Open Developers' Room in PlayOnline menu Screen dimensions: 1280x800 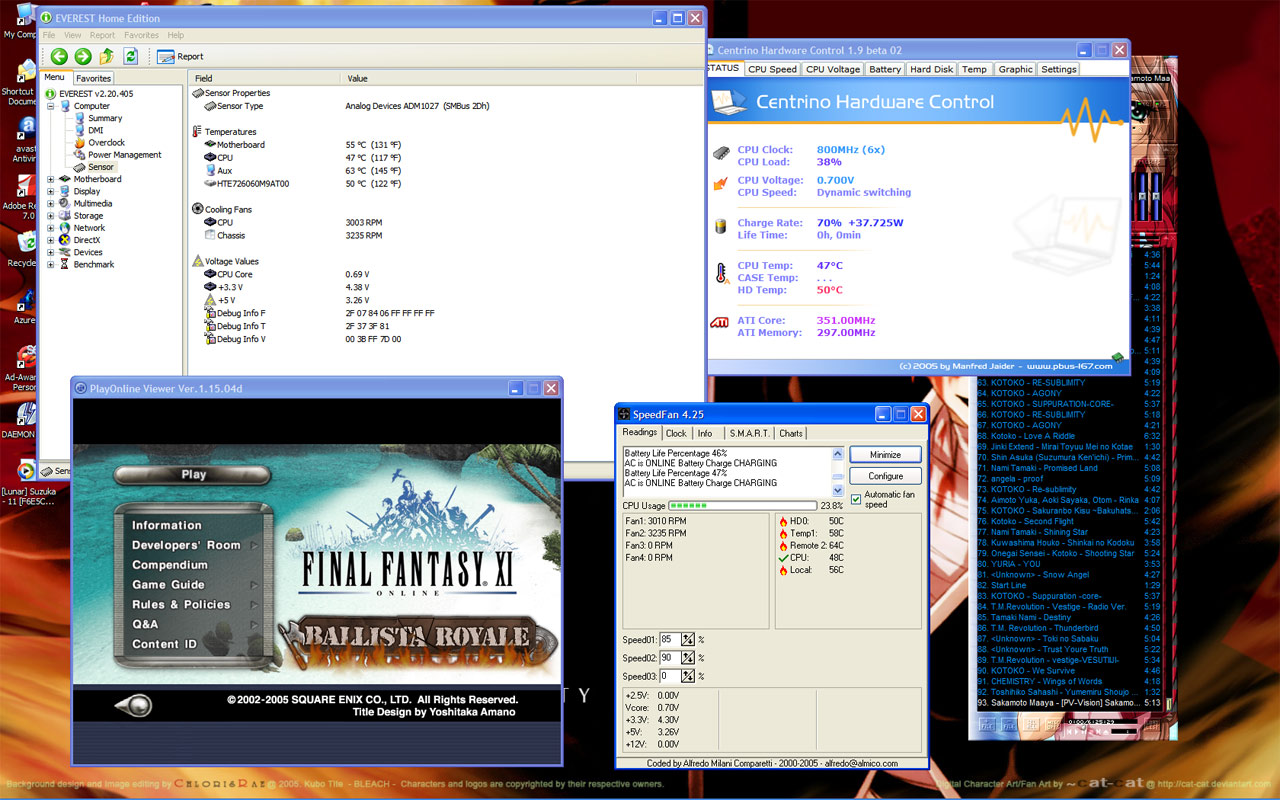[x=186, y=545]
